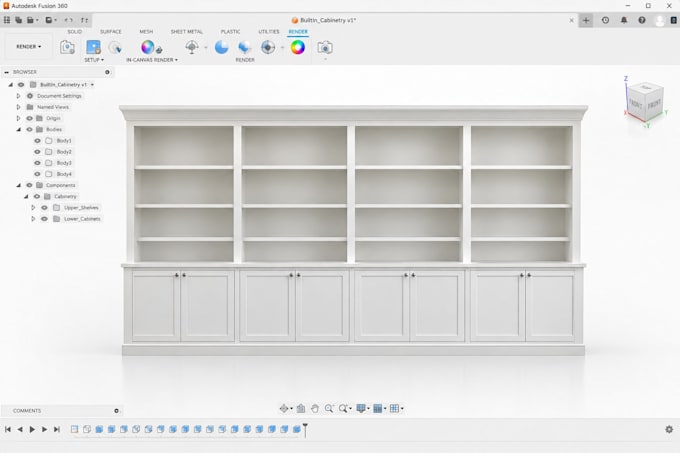Open the color wheel Texture Map Controls
The image size is (680, 453).
pyautogui.click(x=298, y=47)
